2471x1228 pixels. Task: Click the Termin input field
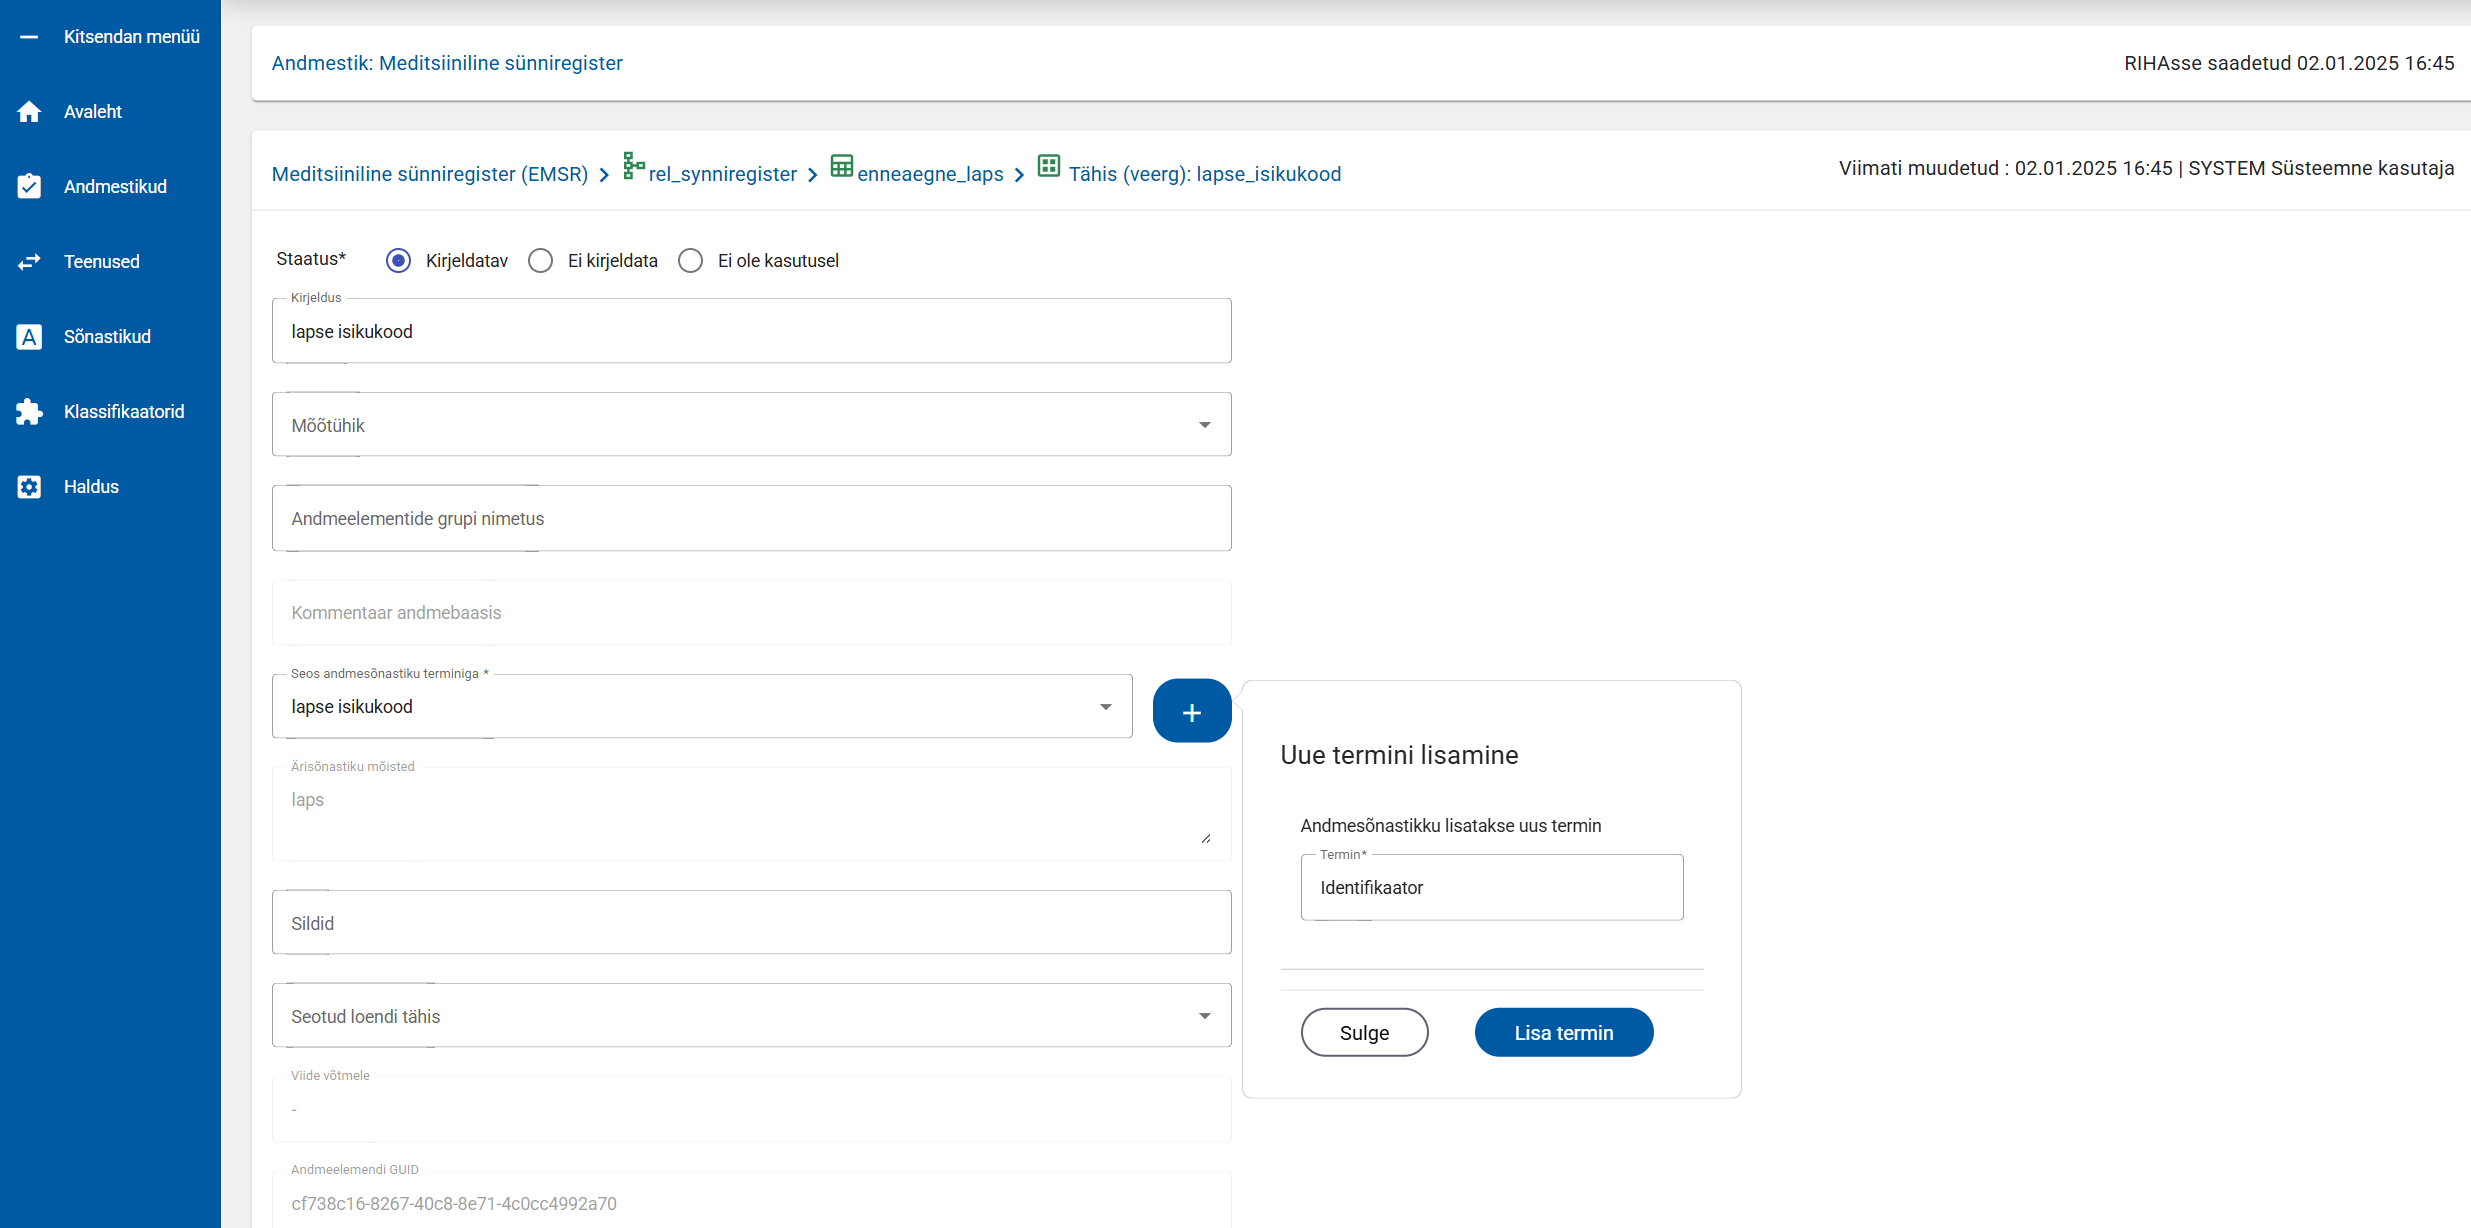[1491, 888]
